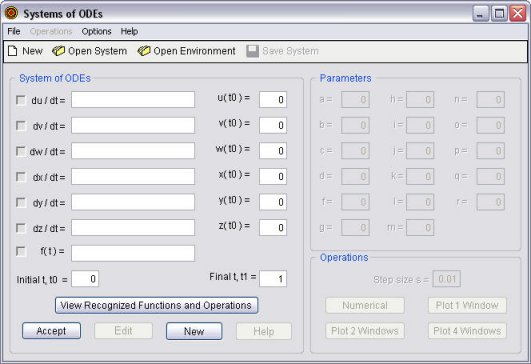Click the Plot 2 Windows button
The width and height of the screenshot is (531, 364).
(365, 331)
